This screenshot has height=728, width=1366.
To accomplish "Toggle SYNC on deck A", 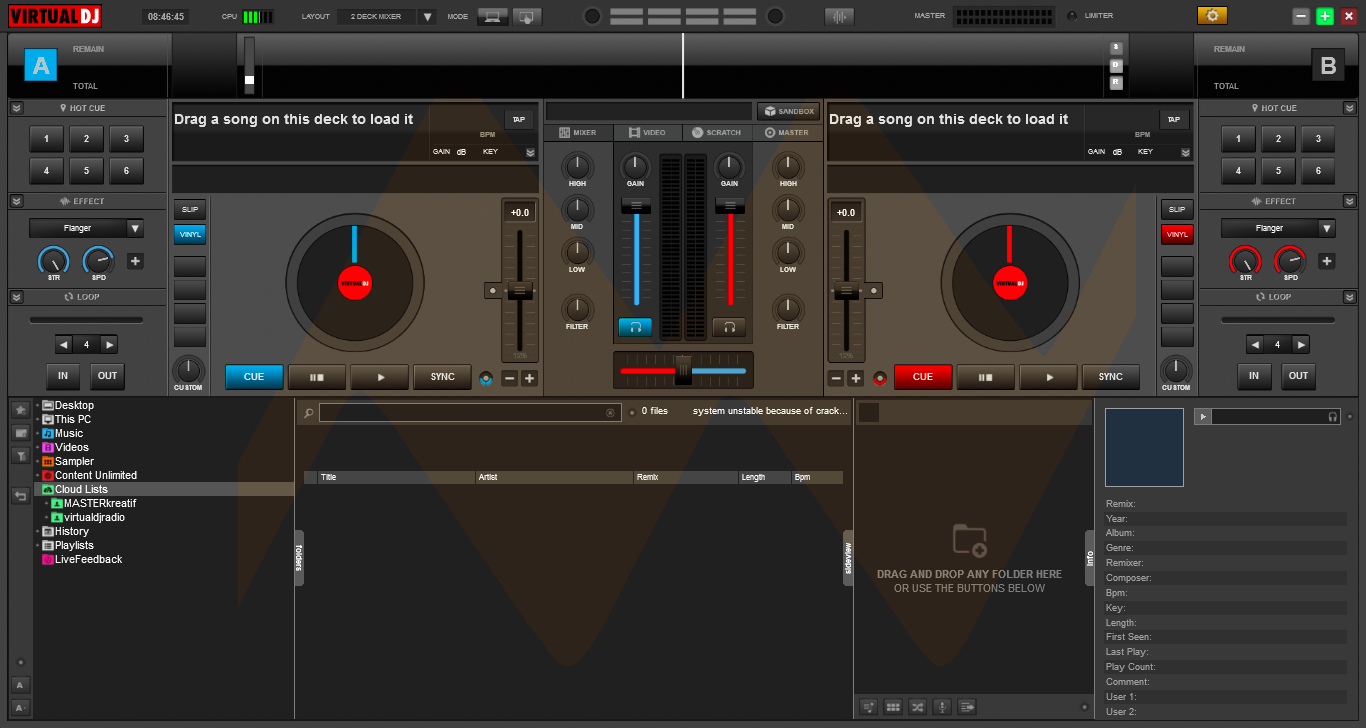I will (442, 377).
